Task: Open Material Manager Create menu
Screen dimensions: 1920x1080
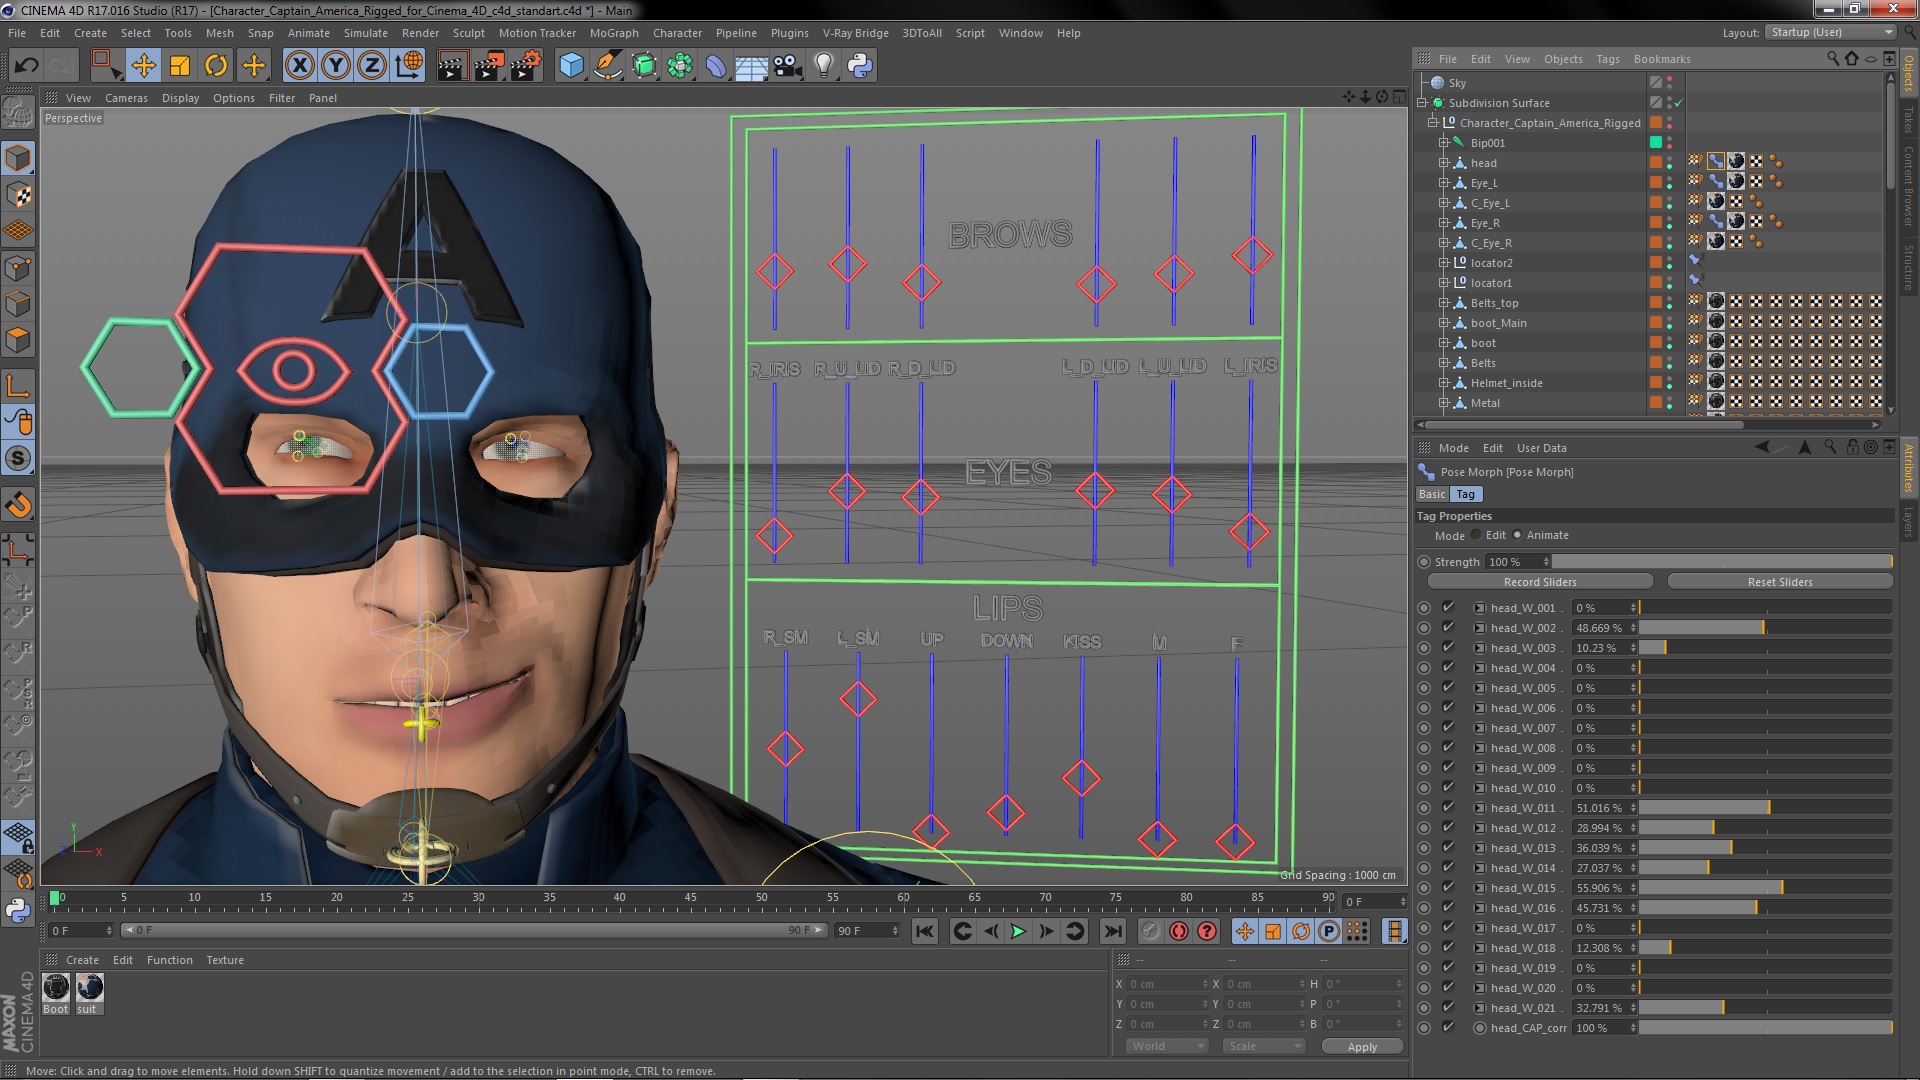Action: tap(82, 960)
